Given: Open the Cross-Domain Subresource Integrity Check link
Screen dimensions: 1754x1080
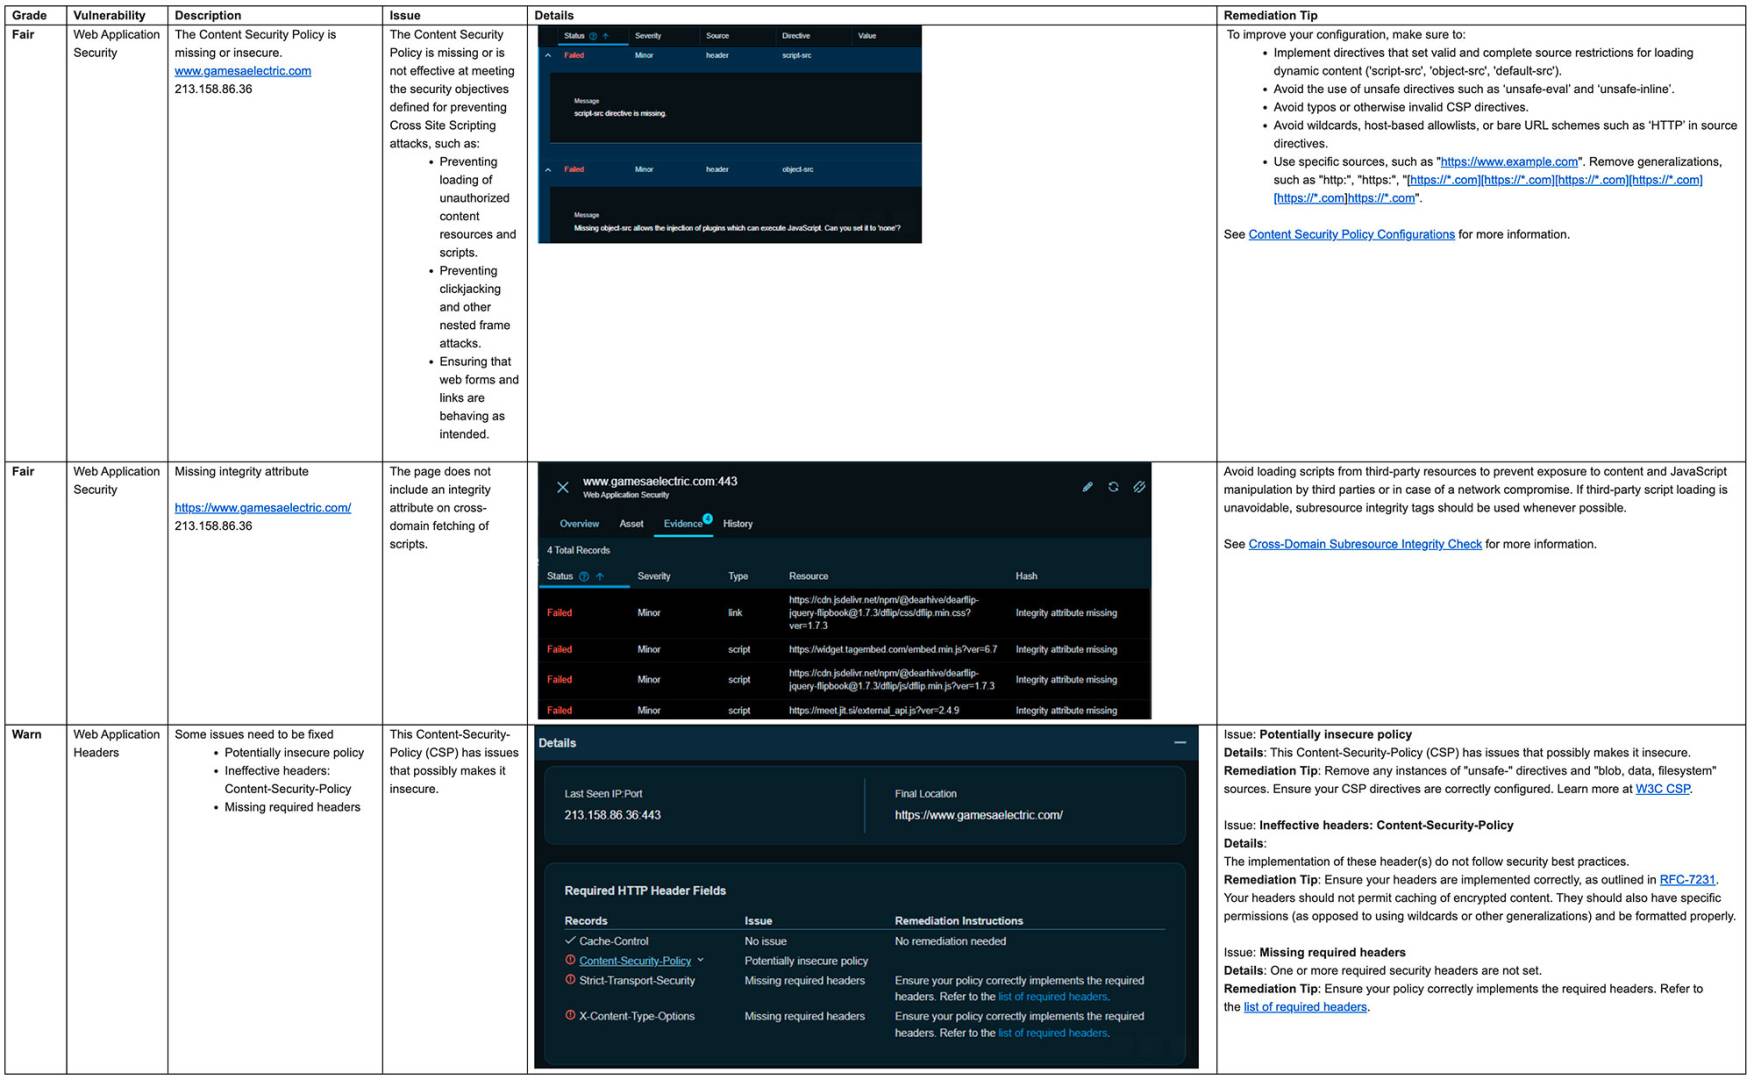Looking at the screenshot, I should [1364, 545].
